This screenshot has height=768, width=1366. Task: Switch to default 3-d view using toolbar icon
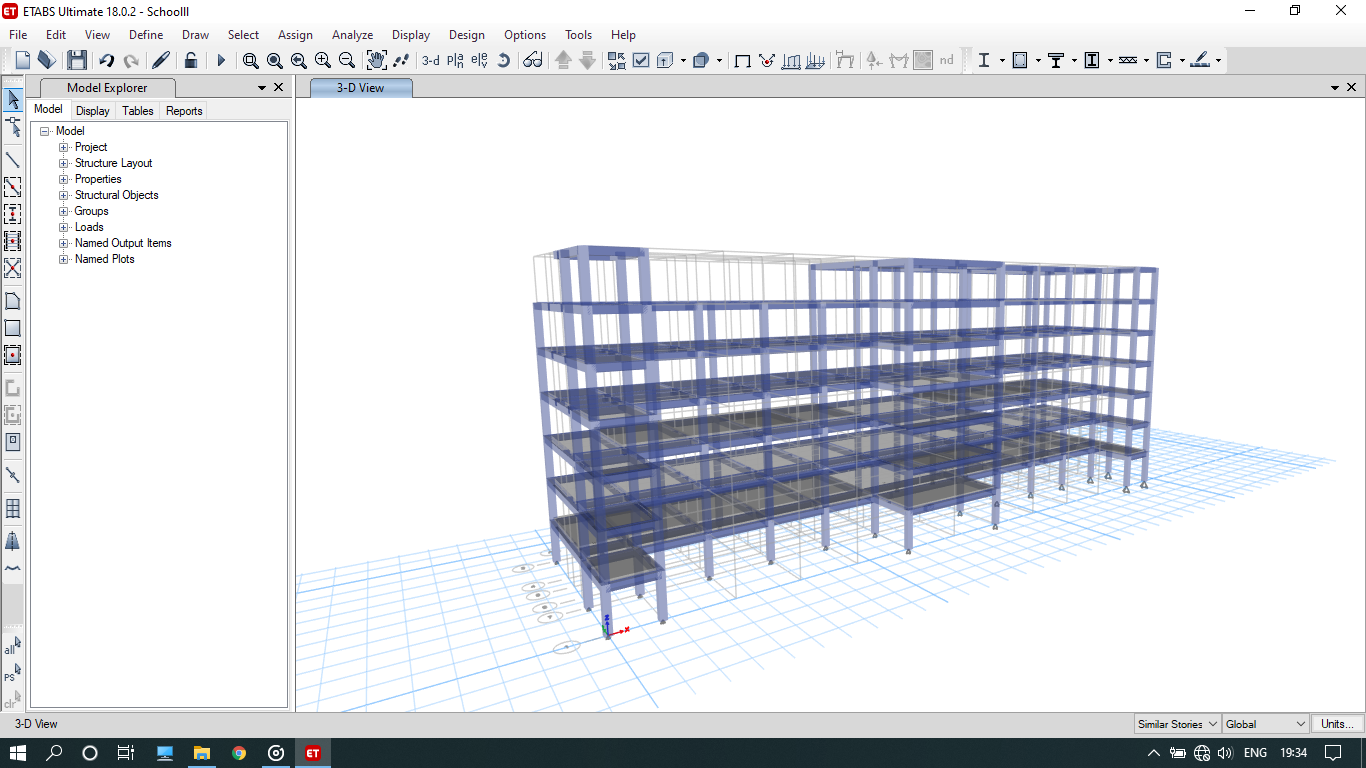coord(430,60)
